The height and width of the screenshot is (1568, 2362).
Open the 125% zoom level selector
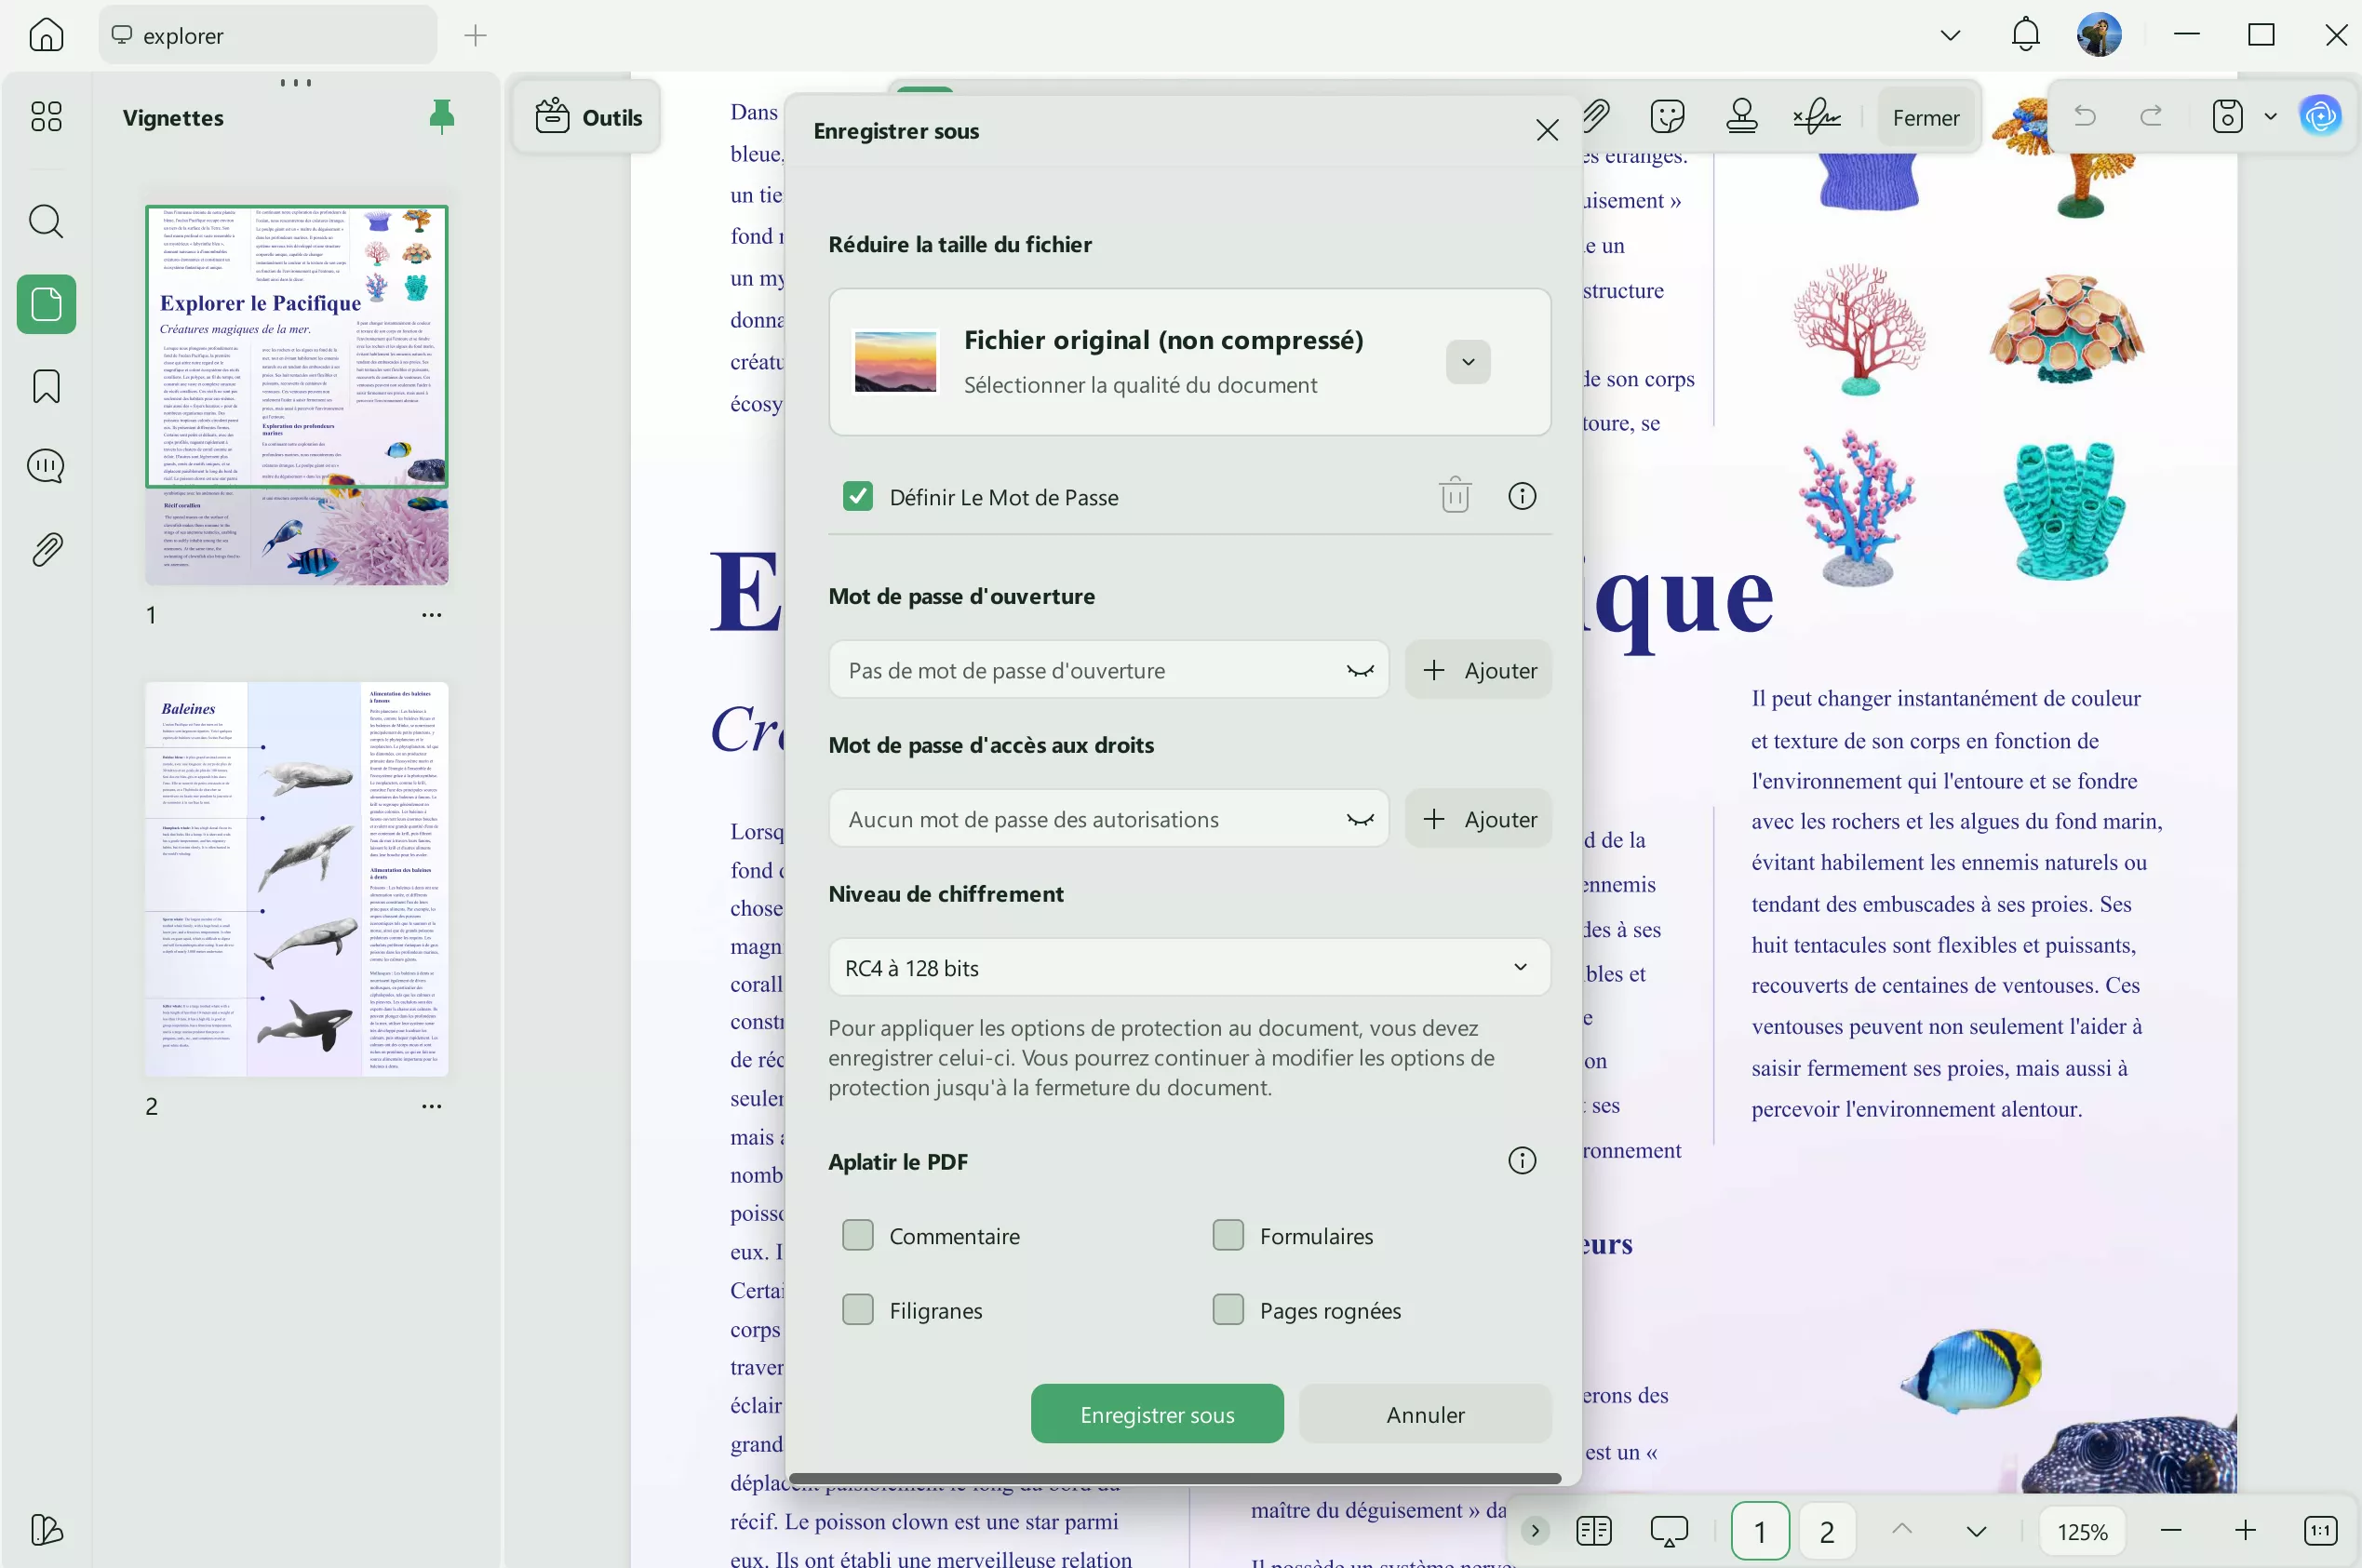tap(2082, 1531)
